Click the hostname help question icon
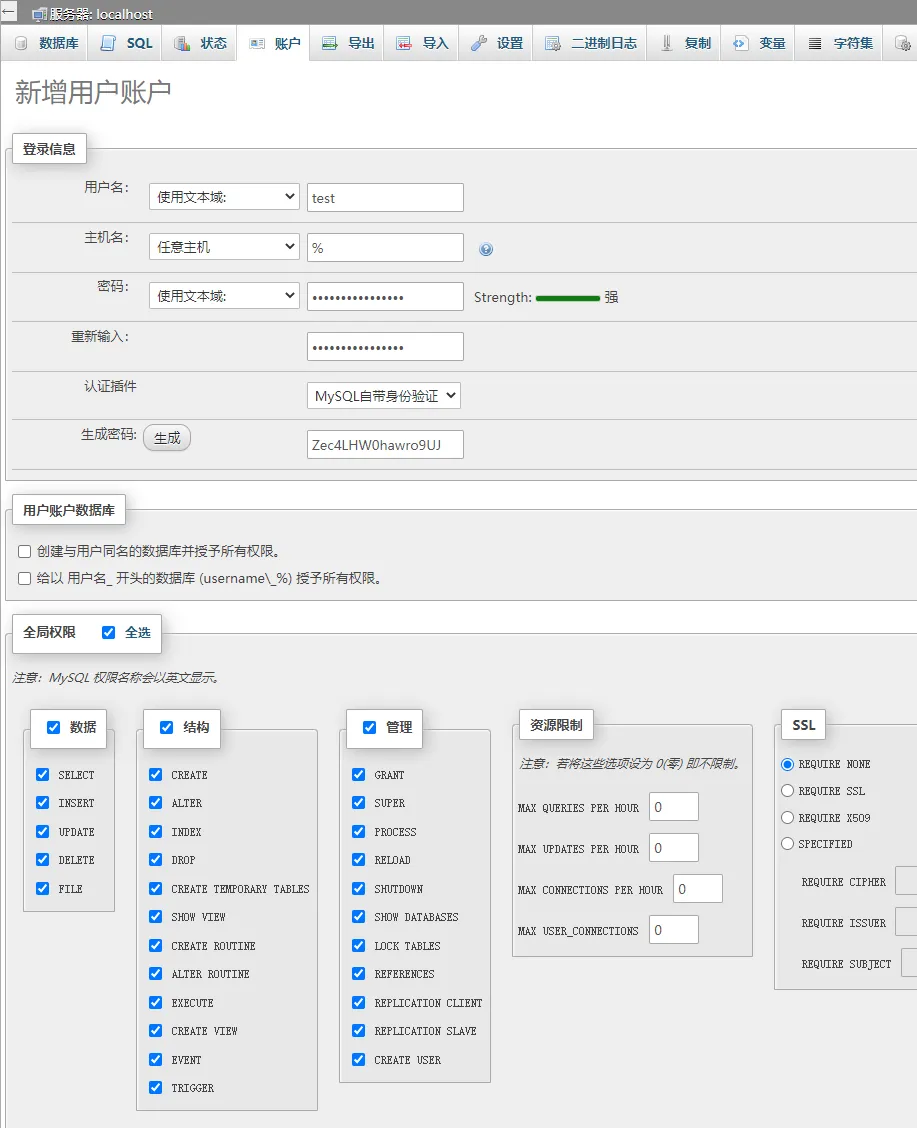The width and height of the screenshot is (917, 1128). (486, 249)
